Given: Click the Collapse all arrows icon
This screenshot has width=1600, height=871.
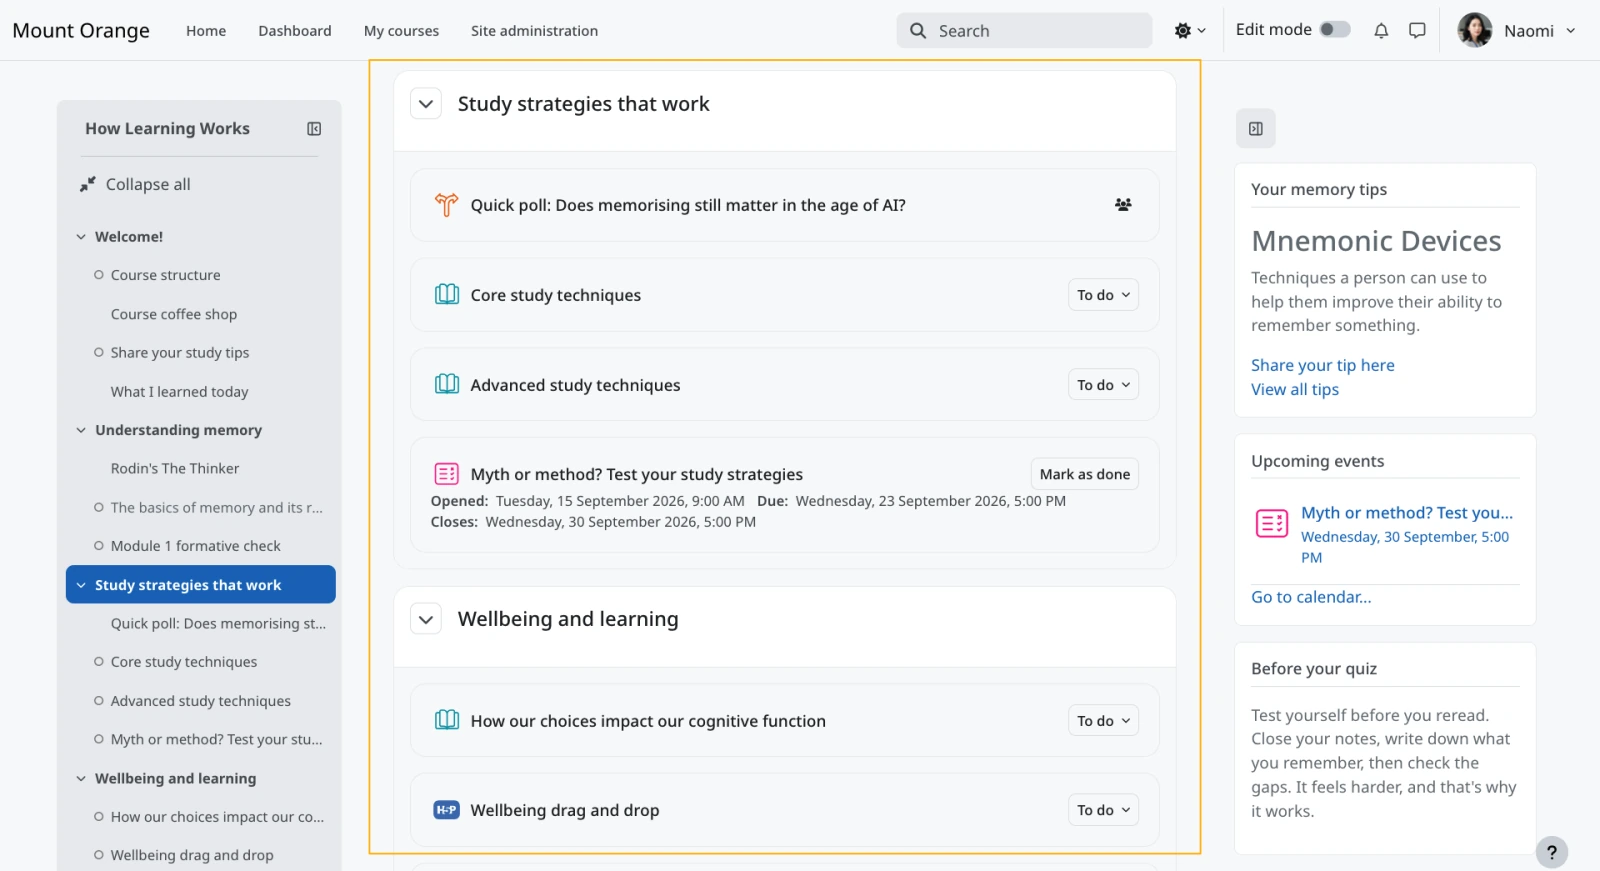Looking at the screenshot, I should click(x=88, y=185).
